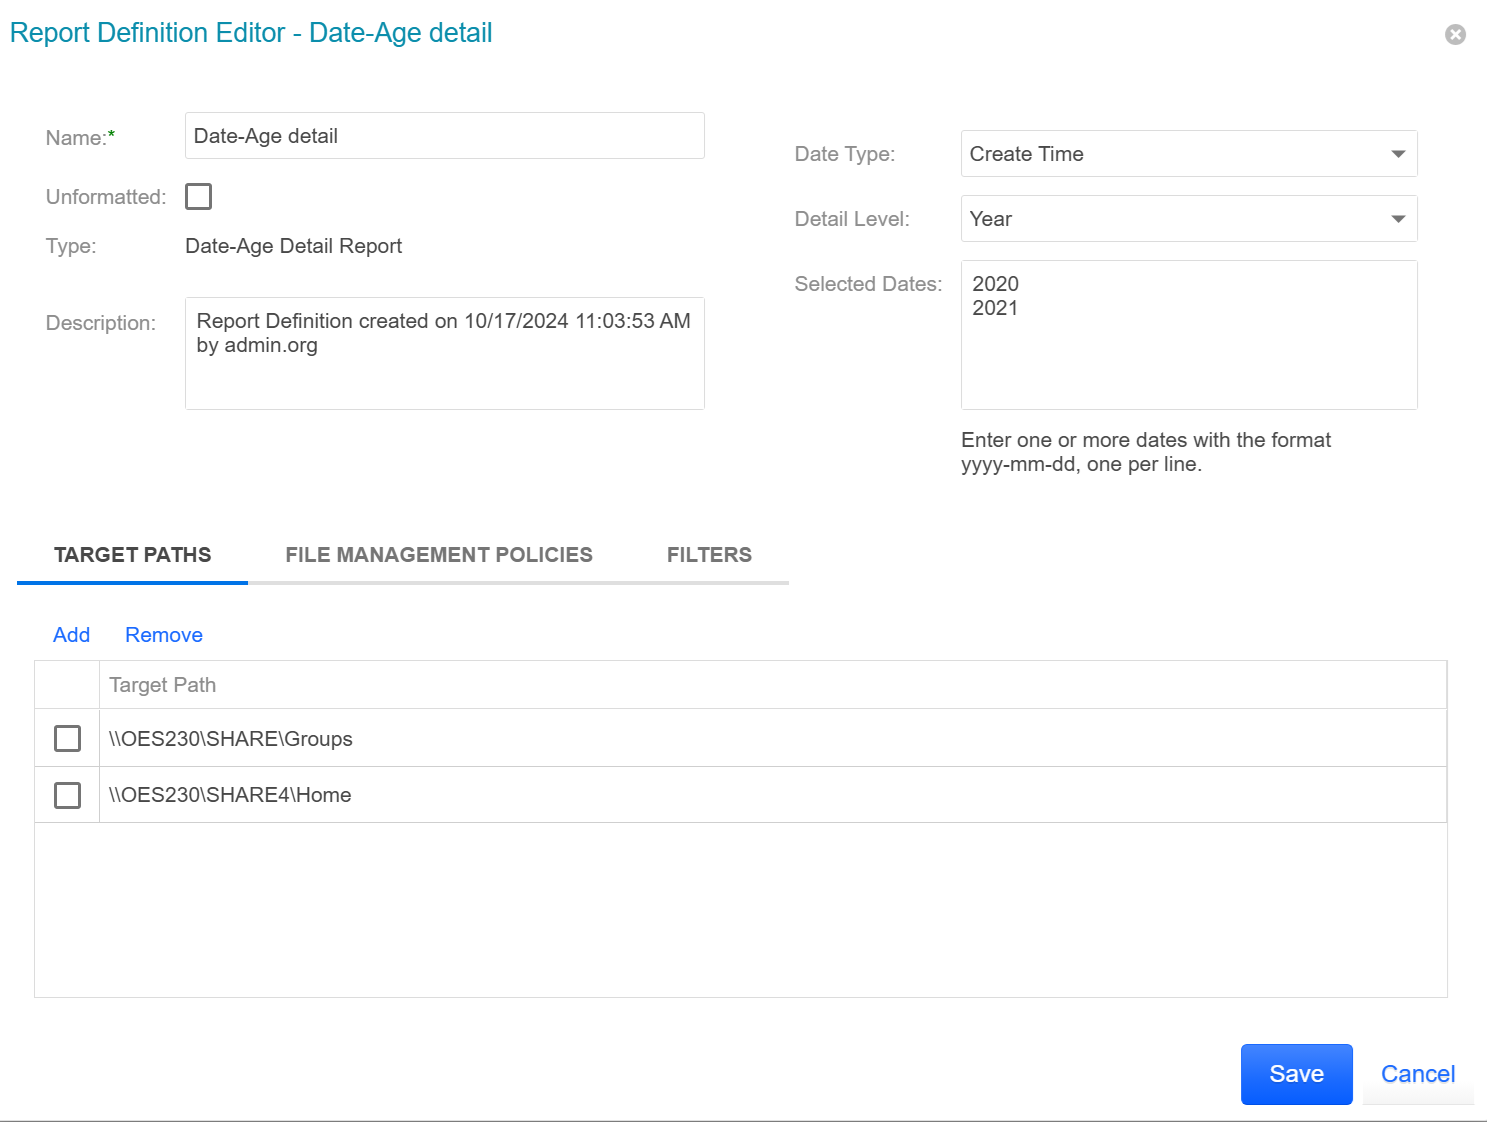Image resolution: width=1487 pixels, height=1122 pixels.
Task: Open the Detail Level dropdown
Action: coord(1189,219)
